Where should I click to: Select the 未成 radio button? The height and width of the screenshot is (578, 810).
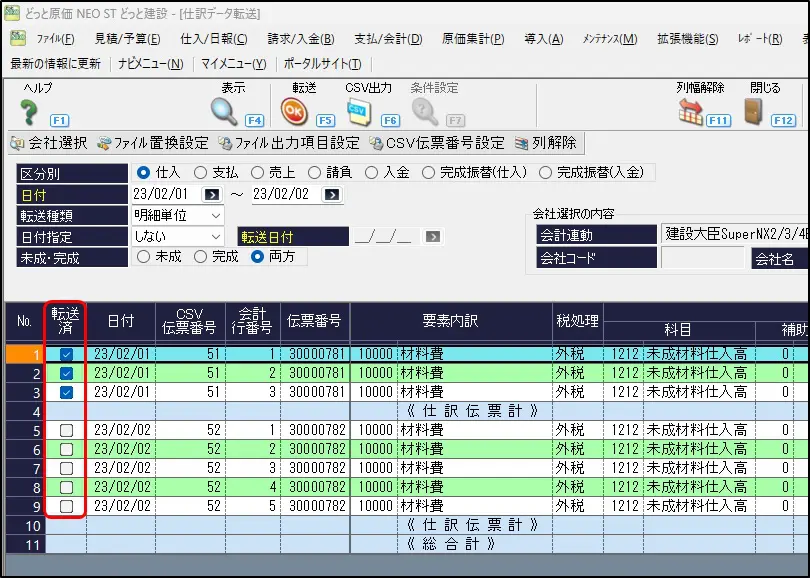[144, 257]
